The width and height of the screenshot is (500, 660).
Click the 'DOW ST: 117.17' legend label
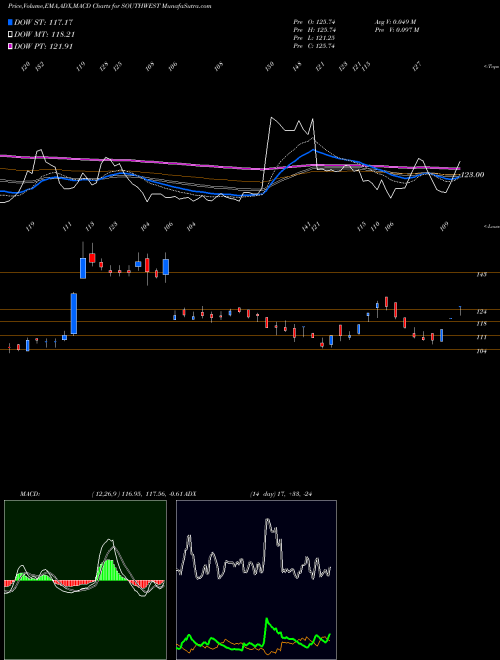[x=43, y=22]
